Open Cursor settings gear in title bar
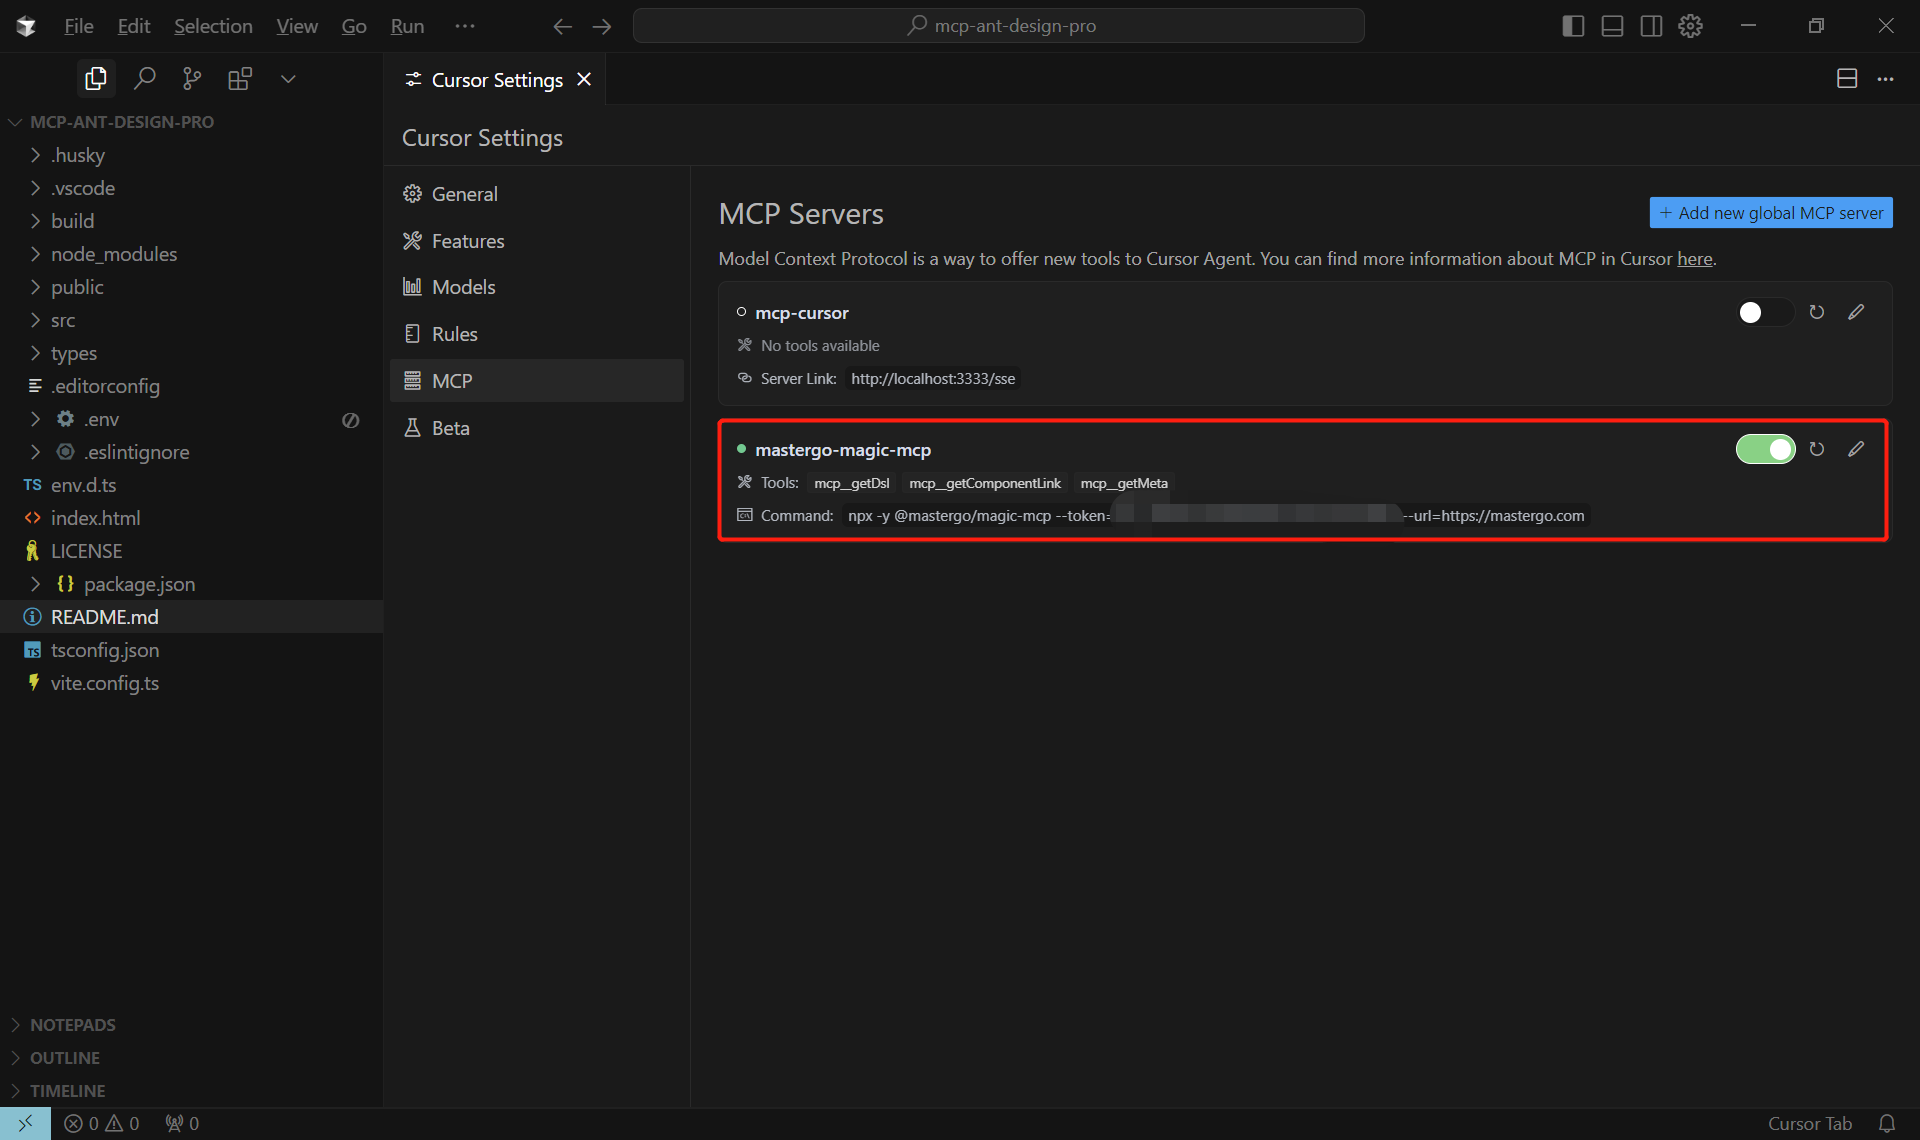Screen dimensions: 1920x1140 point(1690,26)
